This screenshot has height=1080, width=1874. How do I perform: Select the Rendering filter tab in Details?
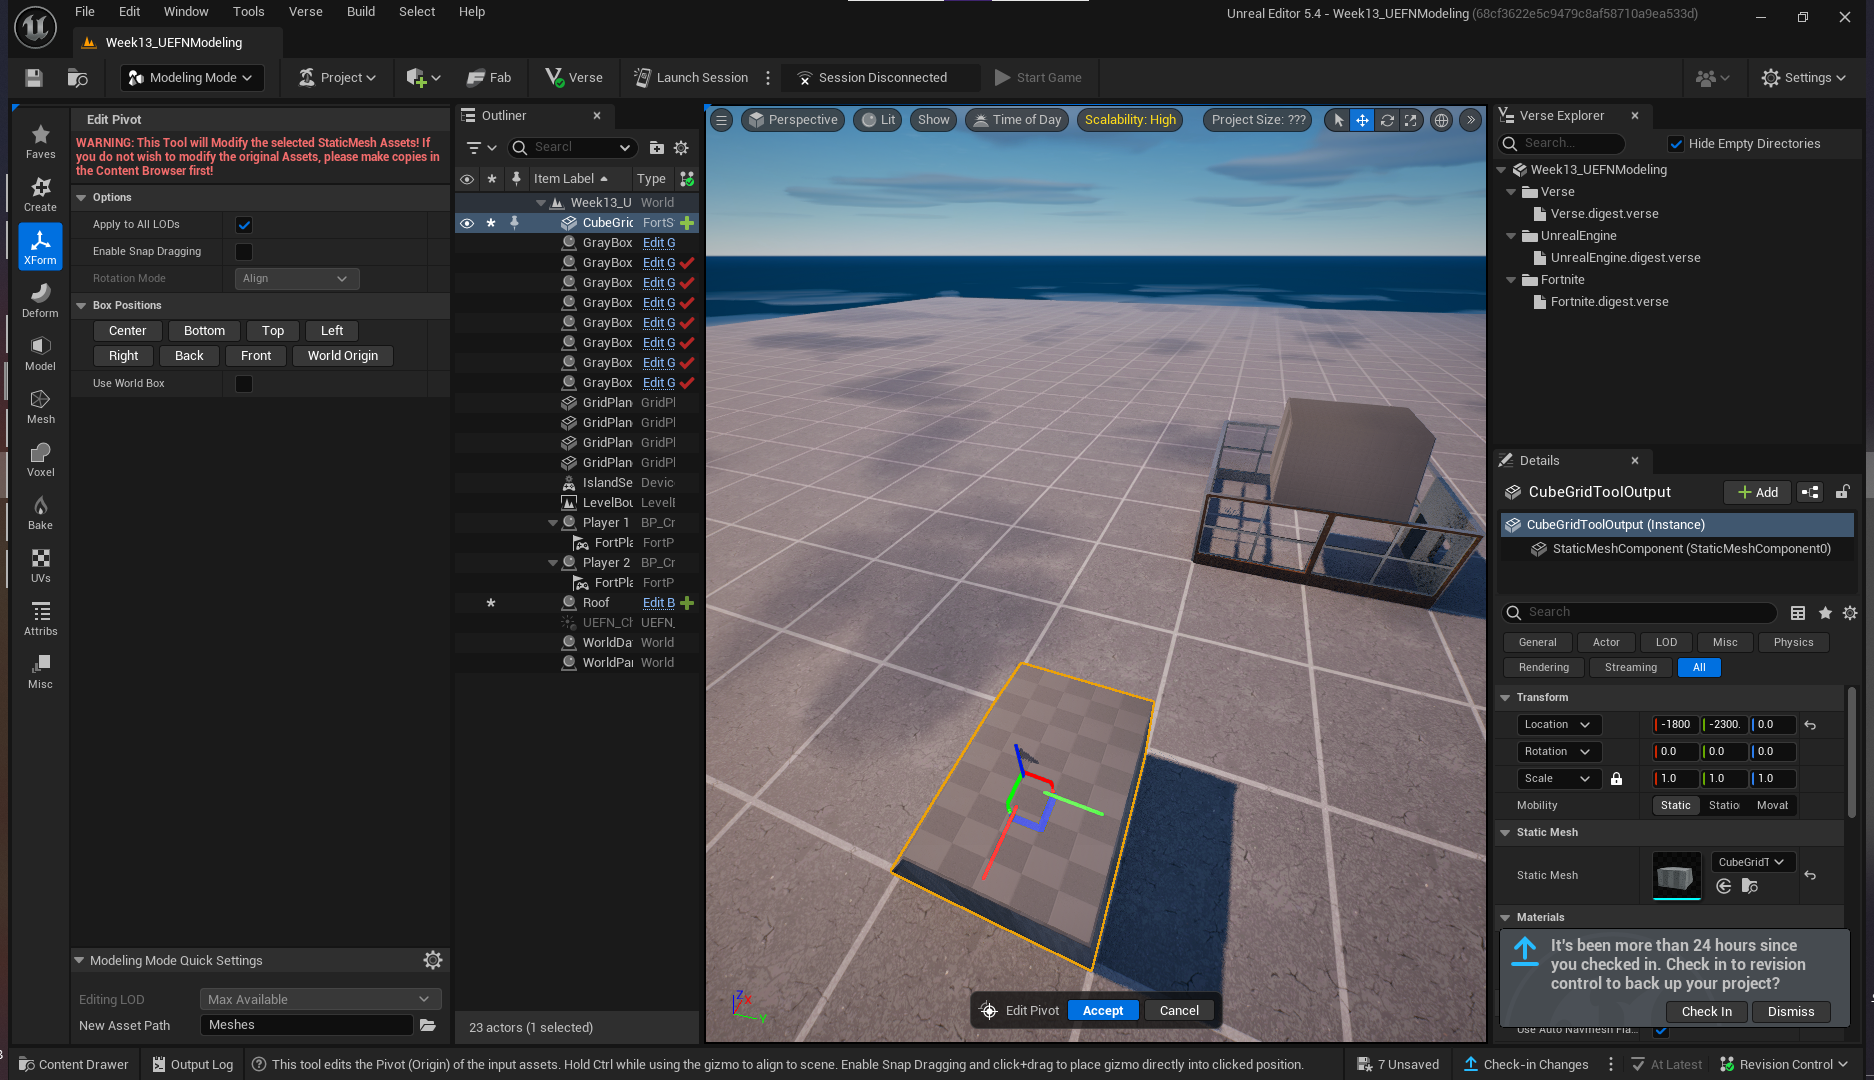[1543, 668]
